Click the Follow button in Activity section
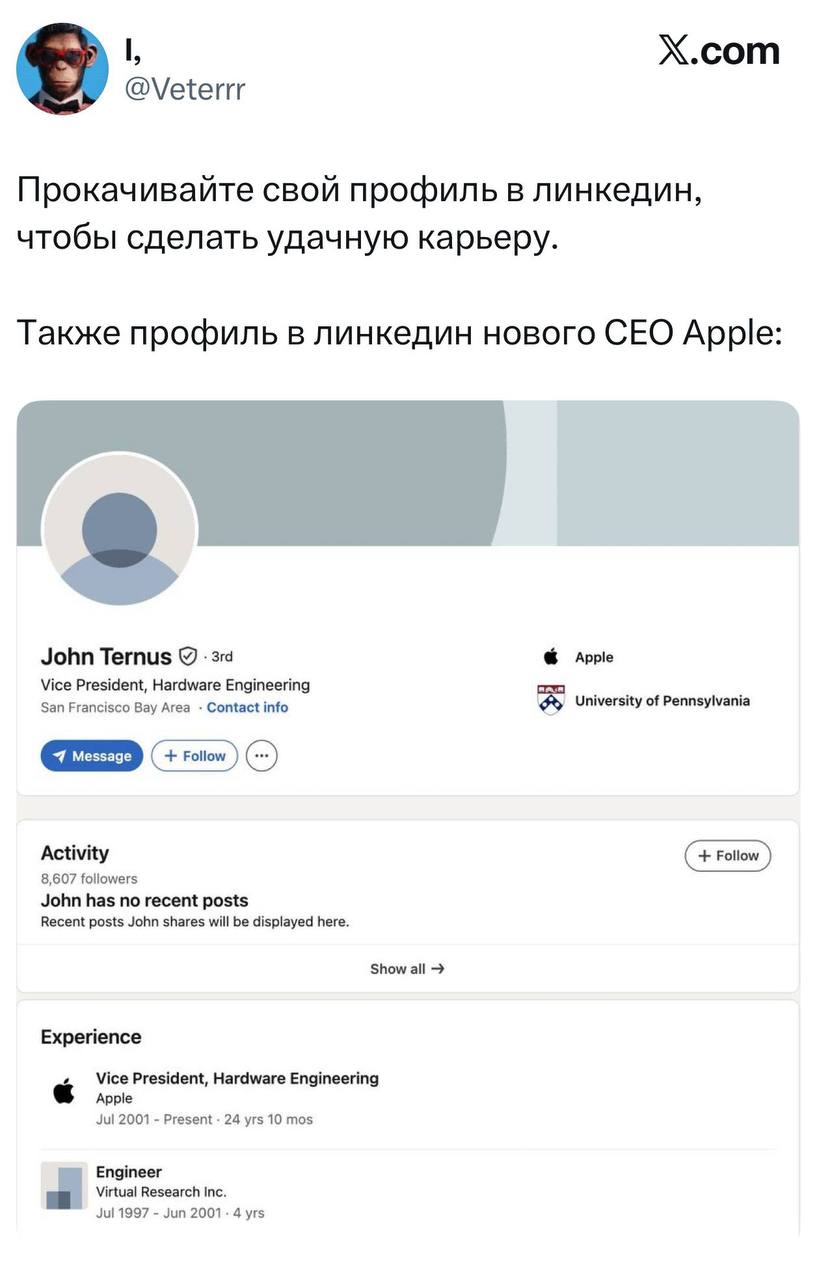This screenshot has width=817, height=1280. [728, 856]
